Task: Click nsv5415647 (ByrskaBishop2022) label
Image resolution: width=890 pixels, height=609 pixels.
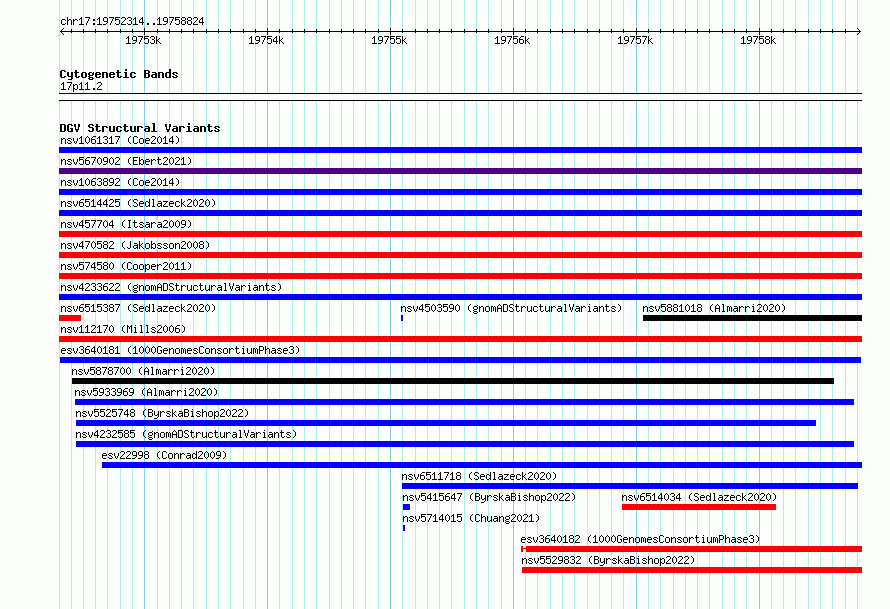Action: click(489, 497)
